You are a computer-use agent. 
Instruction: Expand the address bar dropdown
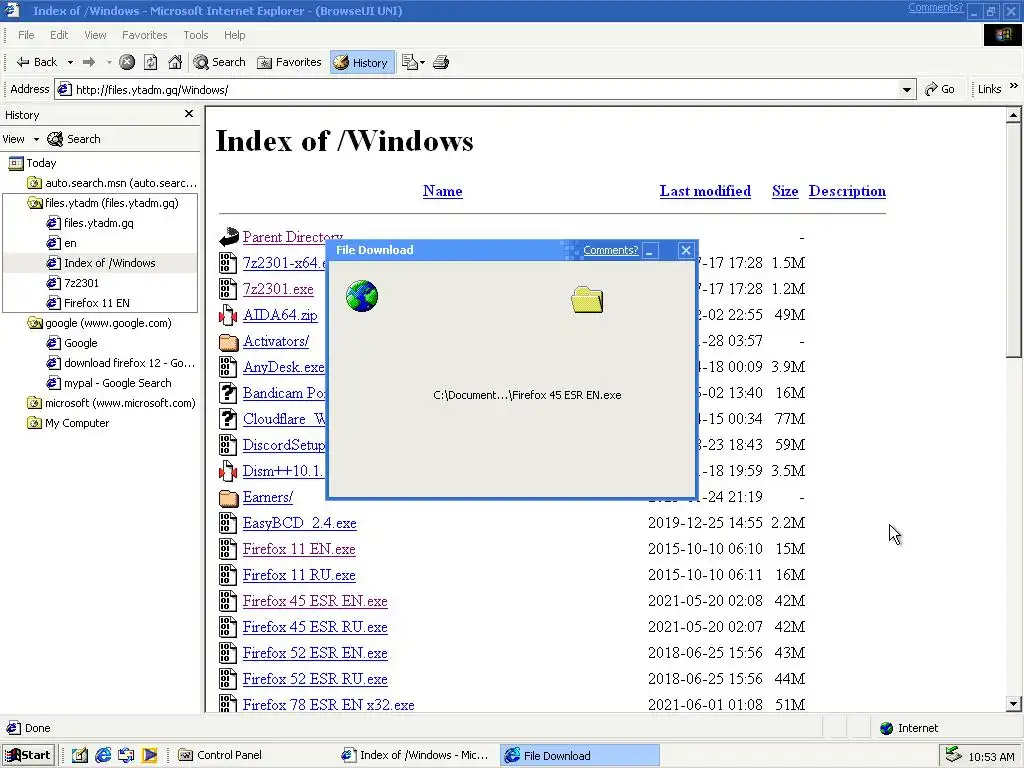[906, 89]
